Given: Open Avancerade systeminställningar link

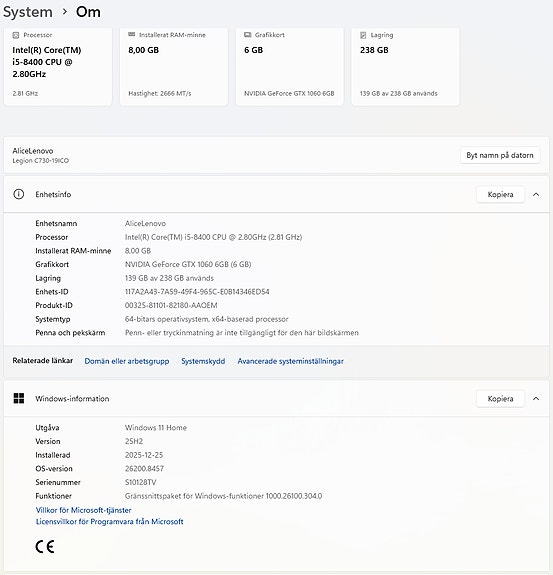Looking at the screenshot, I should [x=290, y=361].
